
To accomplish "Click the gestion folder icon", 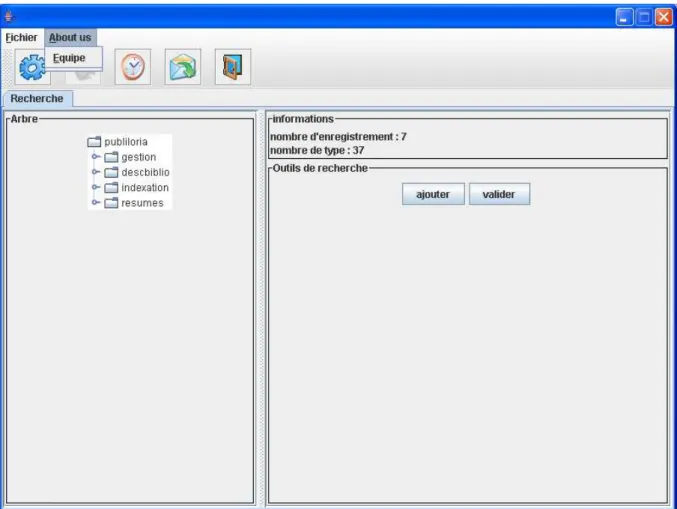I will point(111,157).
